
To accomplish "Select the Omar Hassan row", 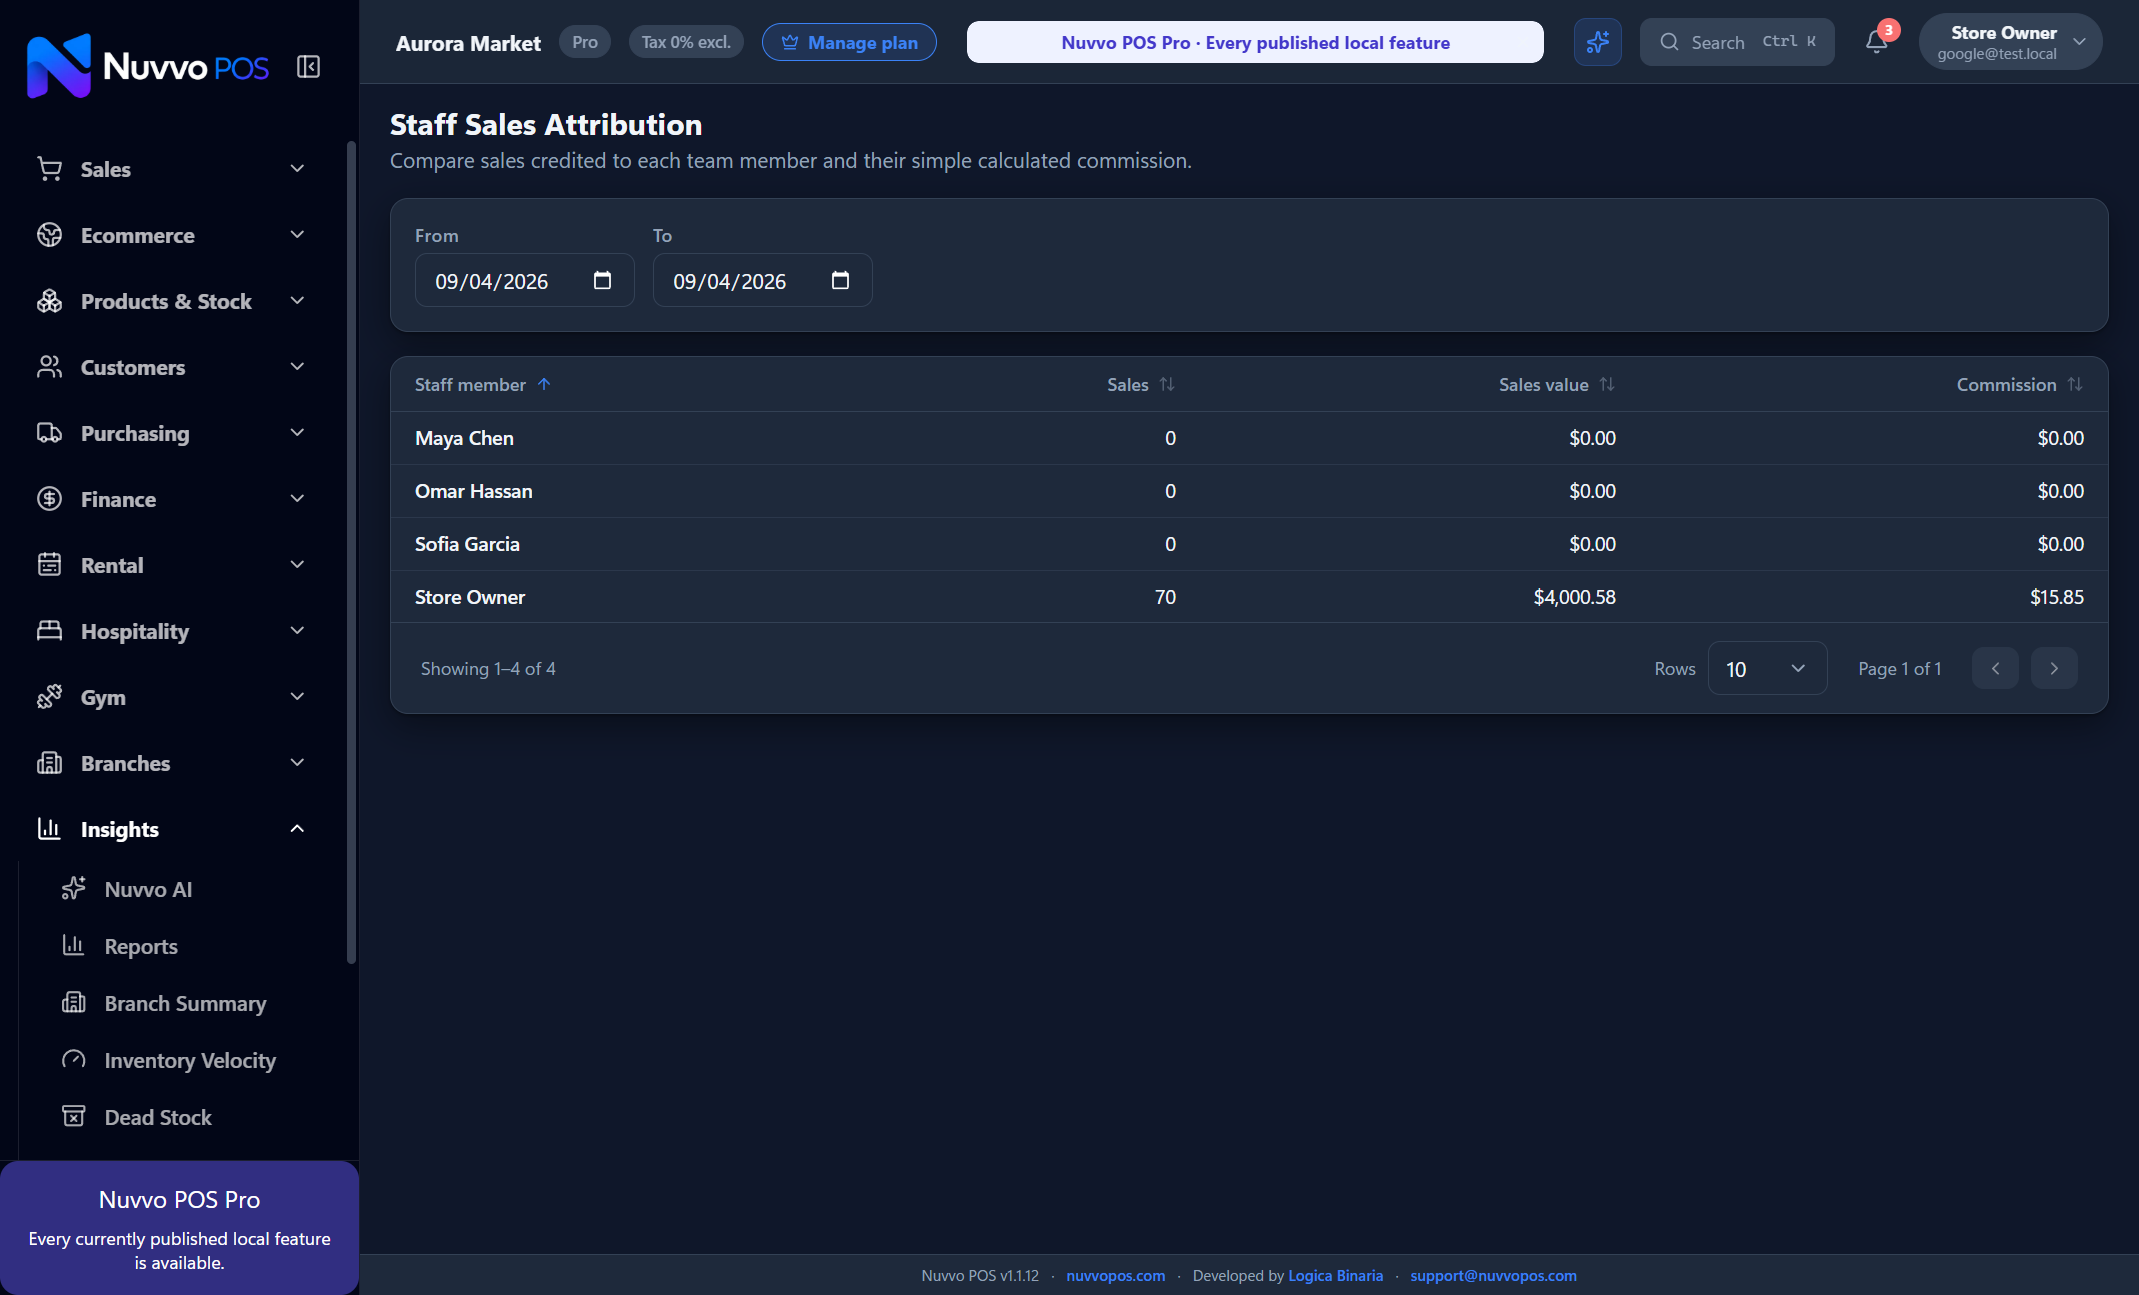I will pos(1249,491).
